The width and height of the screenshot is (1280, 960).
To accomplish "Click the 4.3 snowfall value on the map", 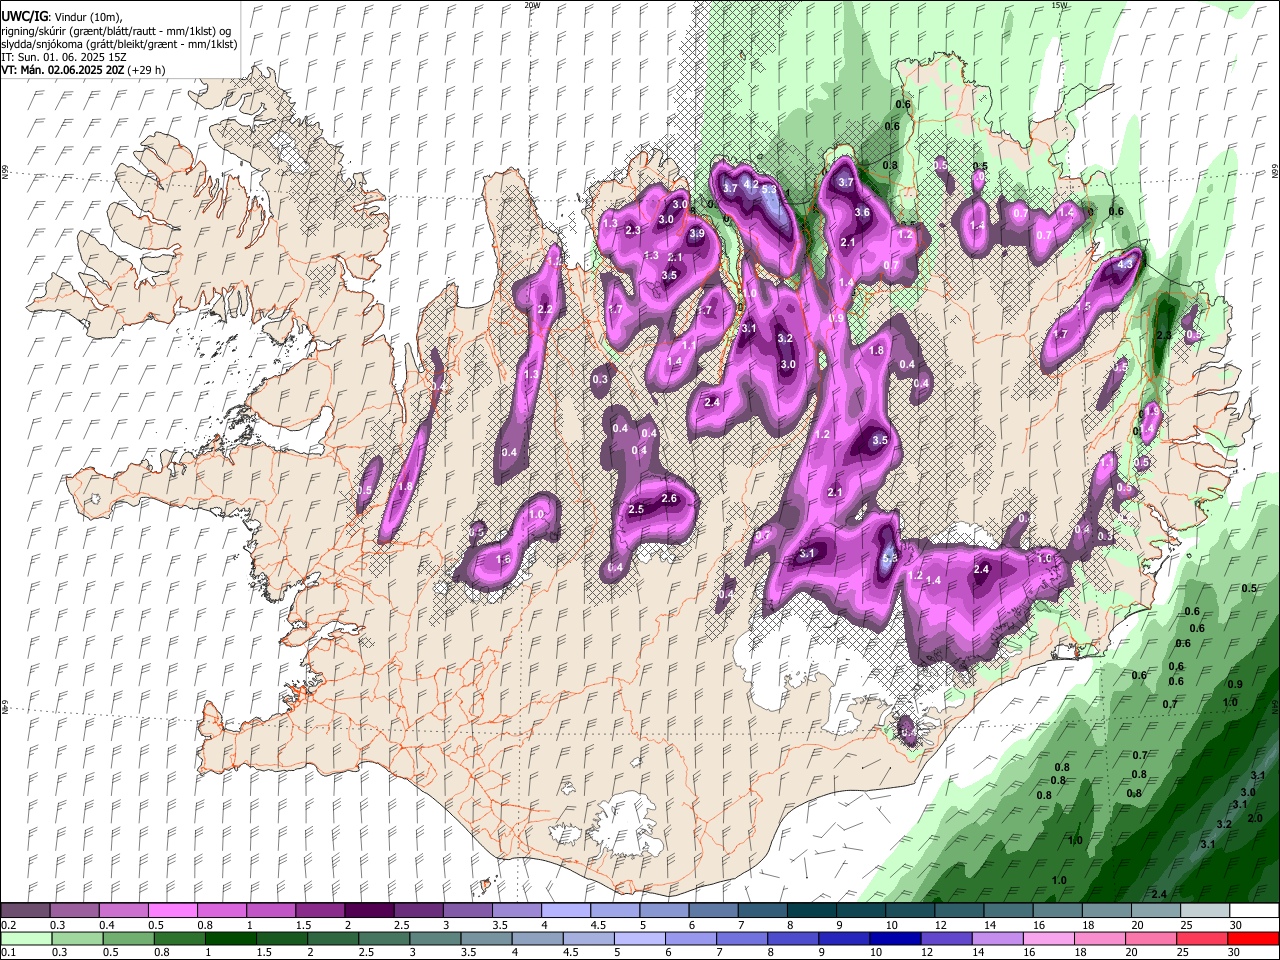I will pos(1125,264).
